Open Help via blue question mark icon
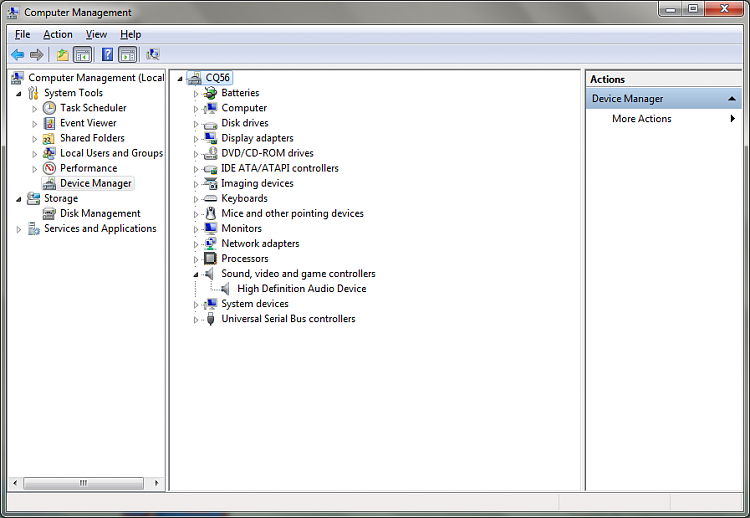The image size is (750, 518). [108, 55]
